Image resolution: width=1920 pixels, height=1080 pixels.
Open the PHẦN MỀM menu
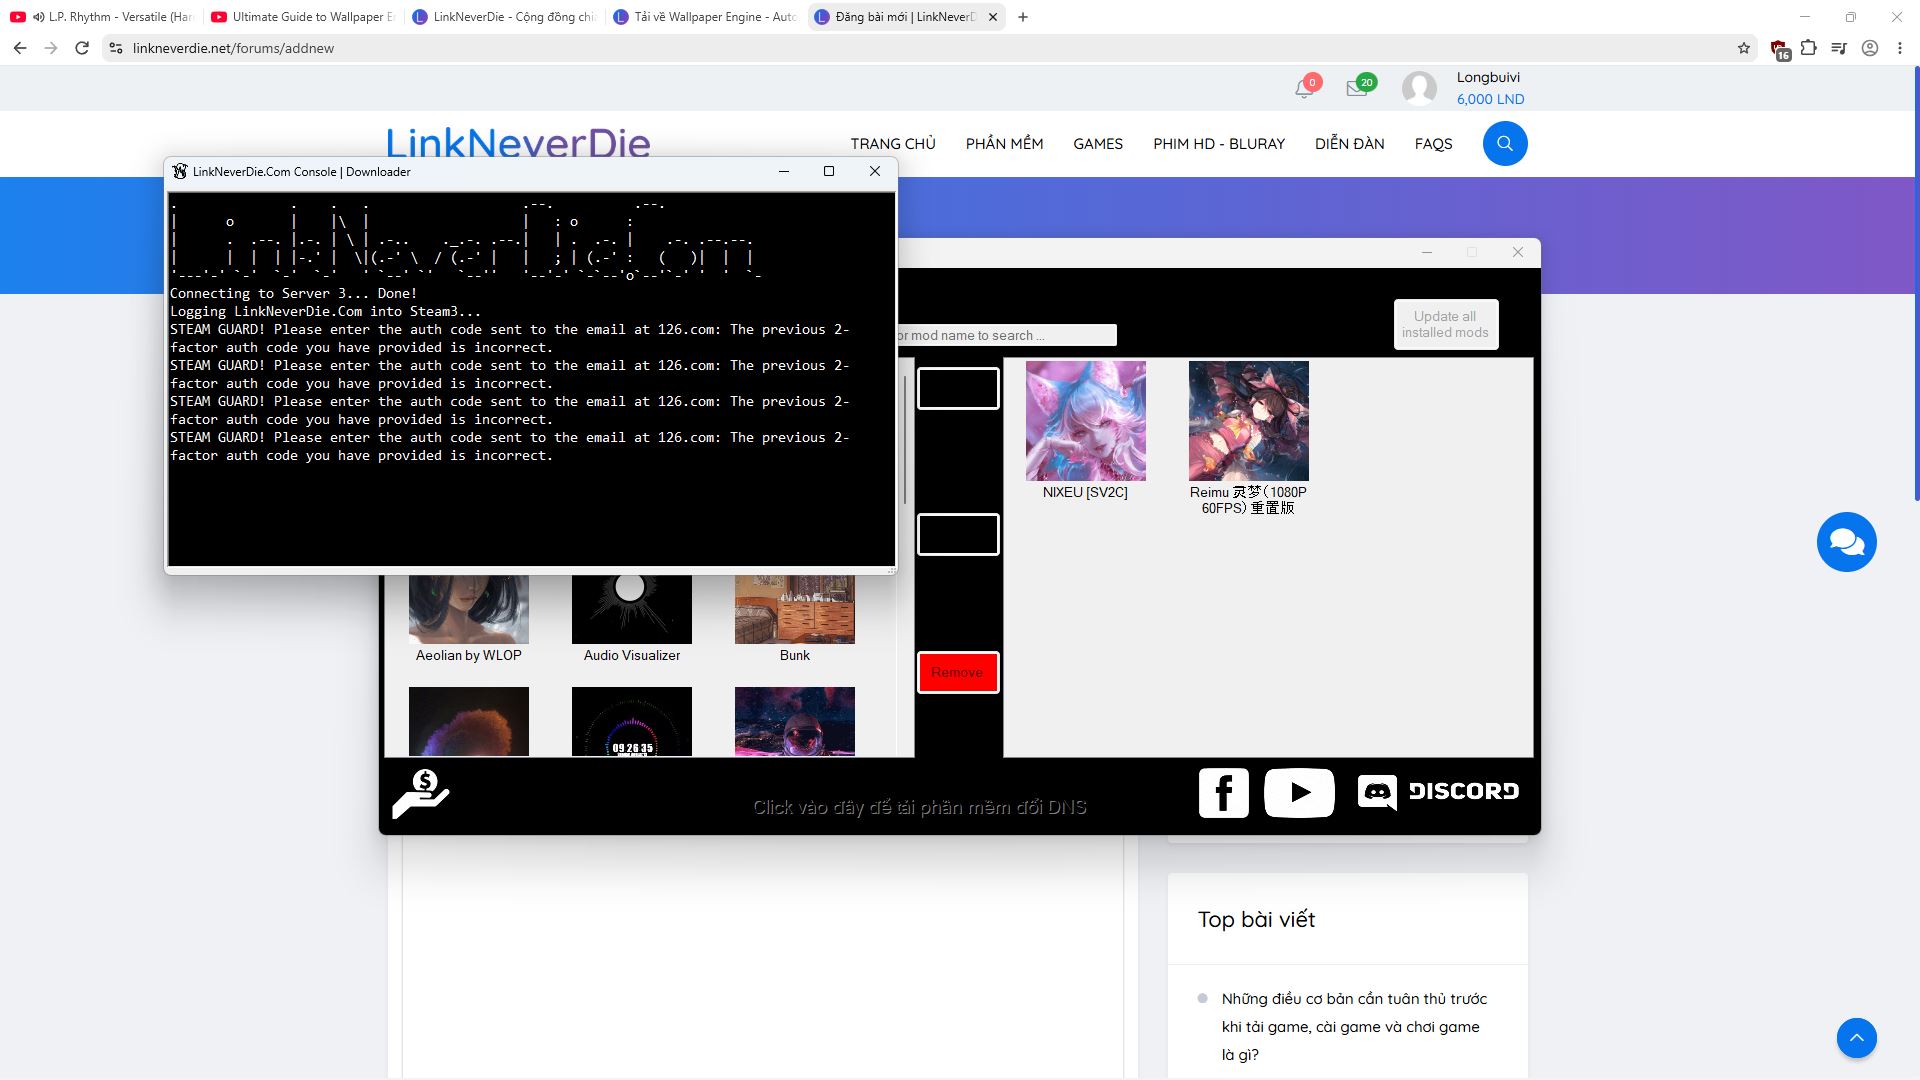pyautogui.click(x=1004, y=144)
